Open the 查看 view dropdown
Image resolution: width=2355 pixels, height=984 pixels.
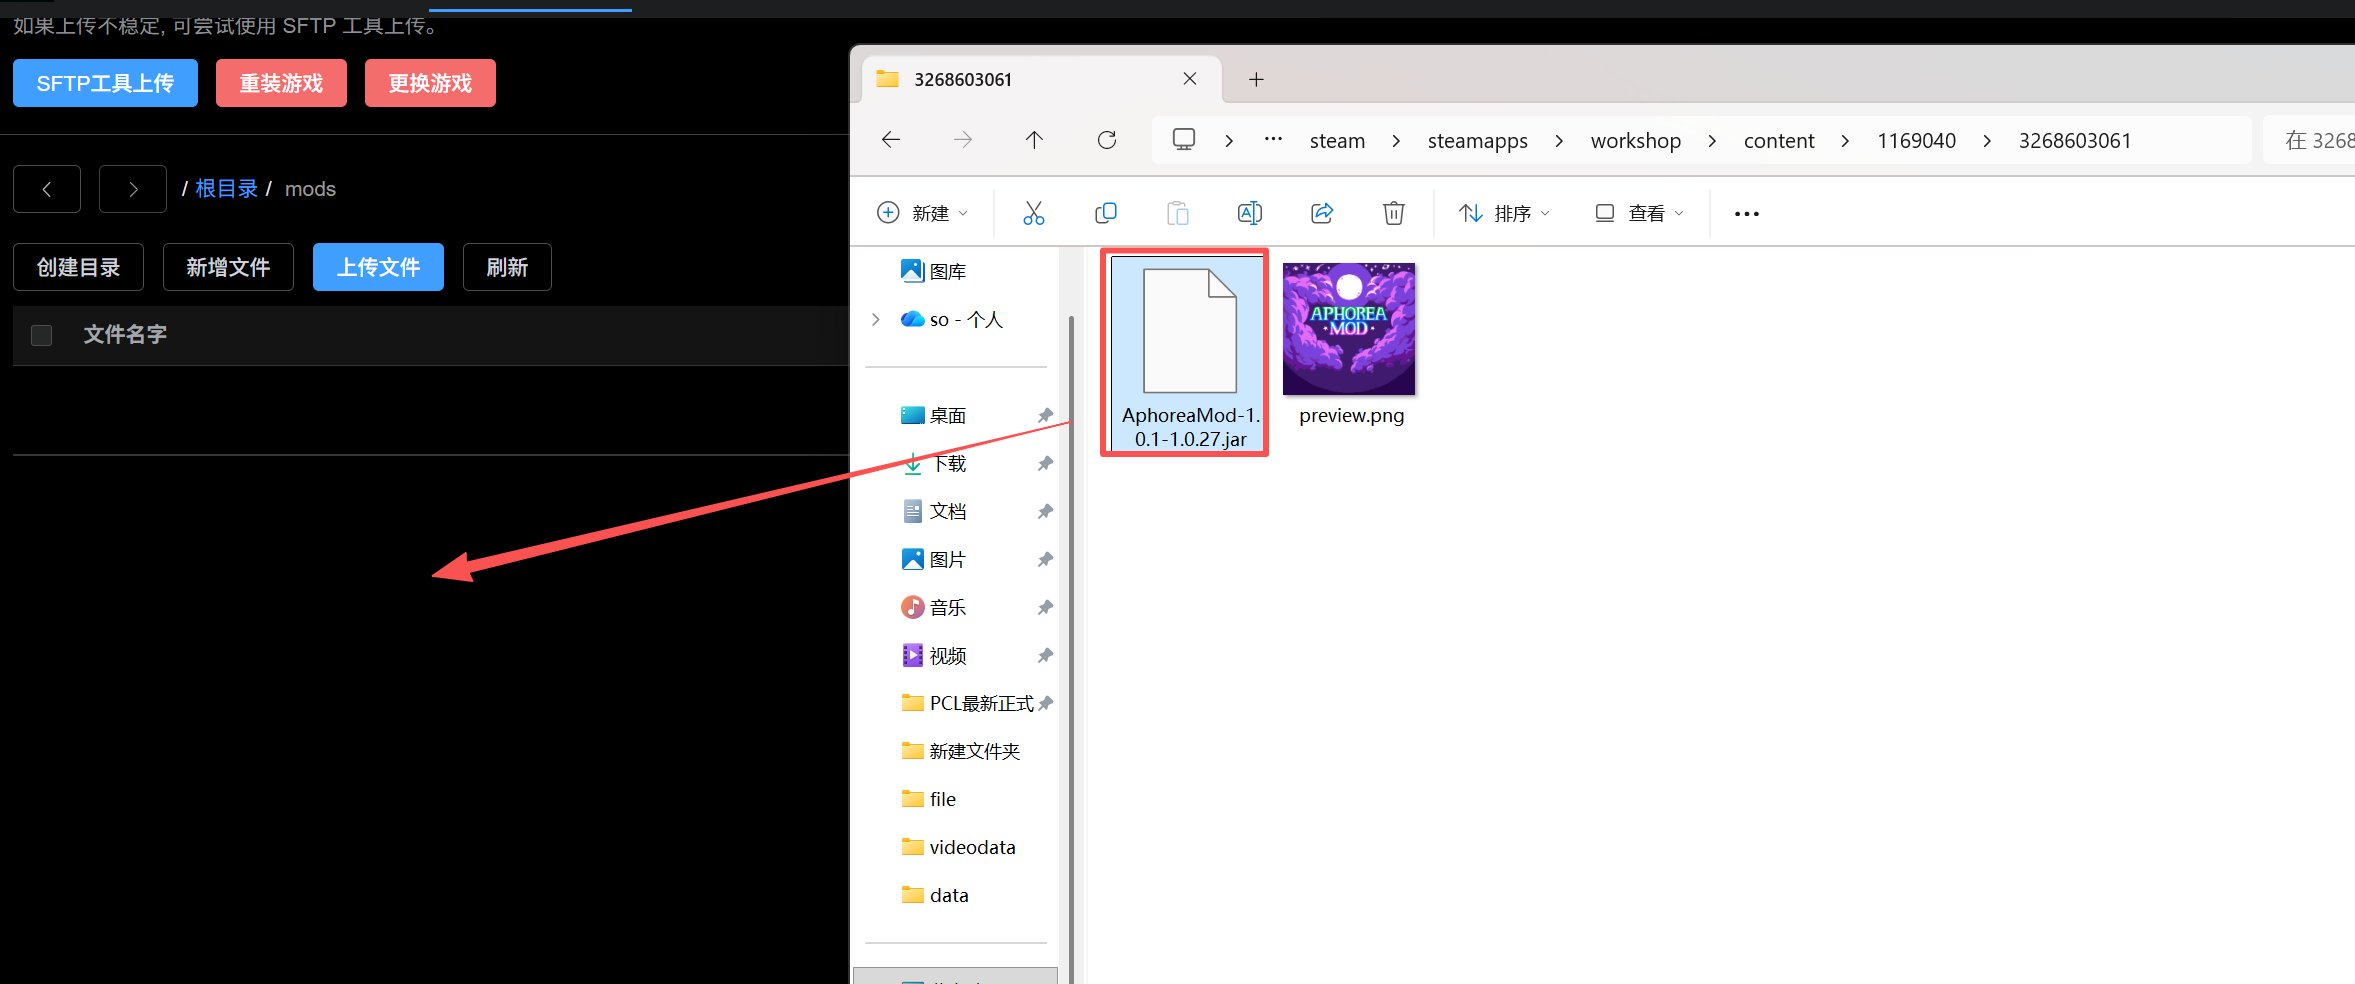click(x=1639, y=213)
